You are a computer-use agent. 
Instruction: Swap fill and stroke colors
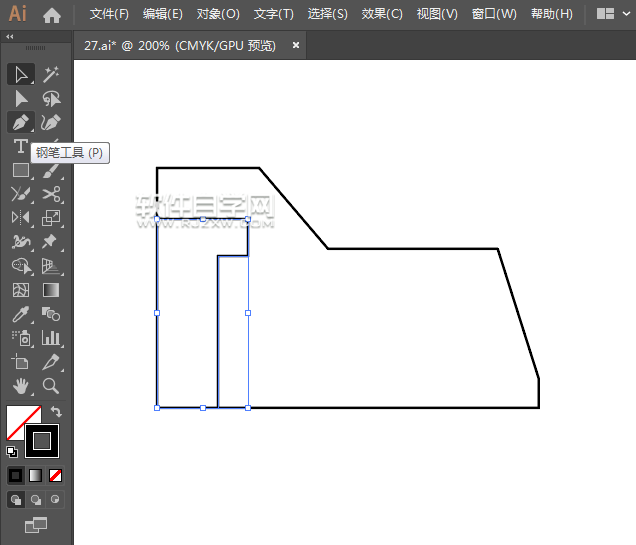(x=57, y=411)
